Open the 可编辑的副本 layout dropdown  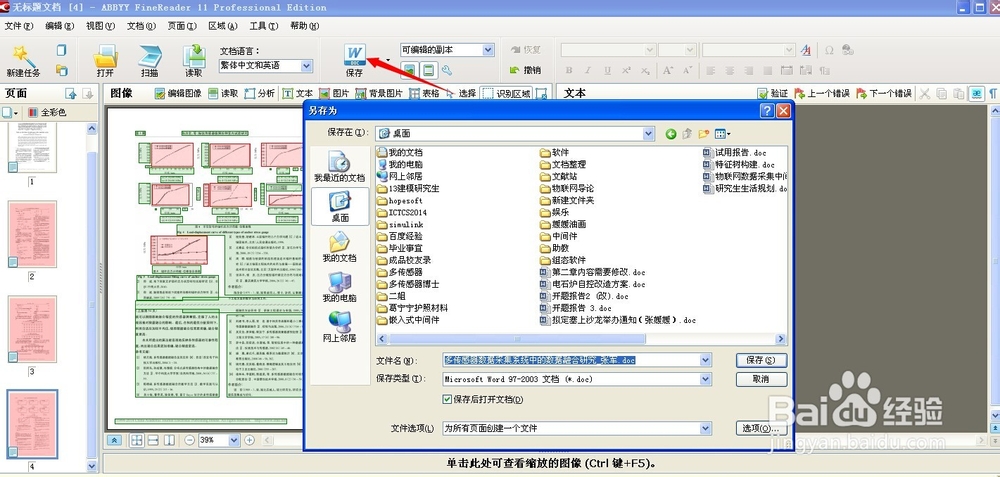(488, 50)
